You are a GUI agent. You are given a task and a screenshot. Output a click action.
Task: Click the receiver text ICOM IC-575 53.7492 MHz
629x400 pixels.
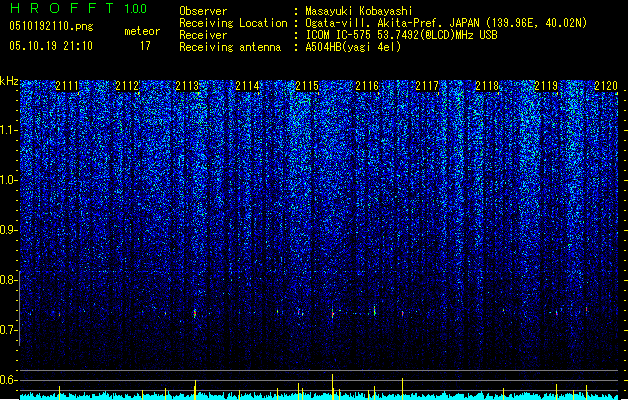401,35
